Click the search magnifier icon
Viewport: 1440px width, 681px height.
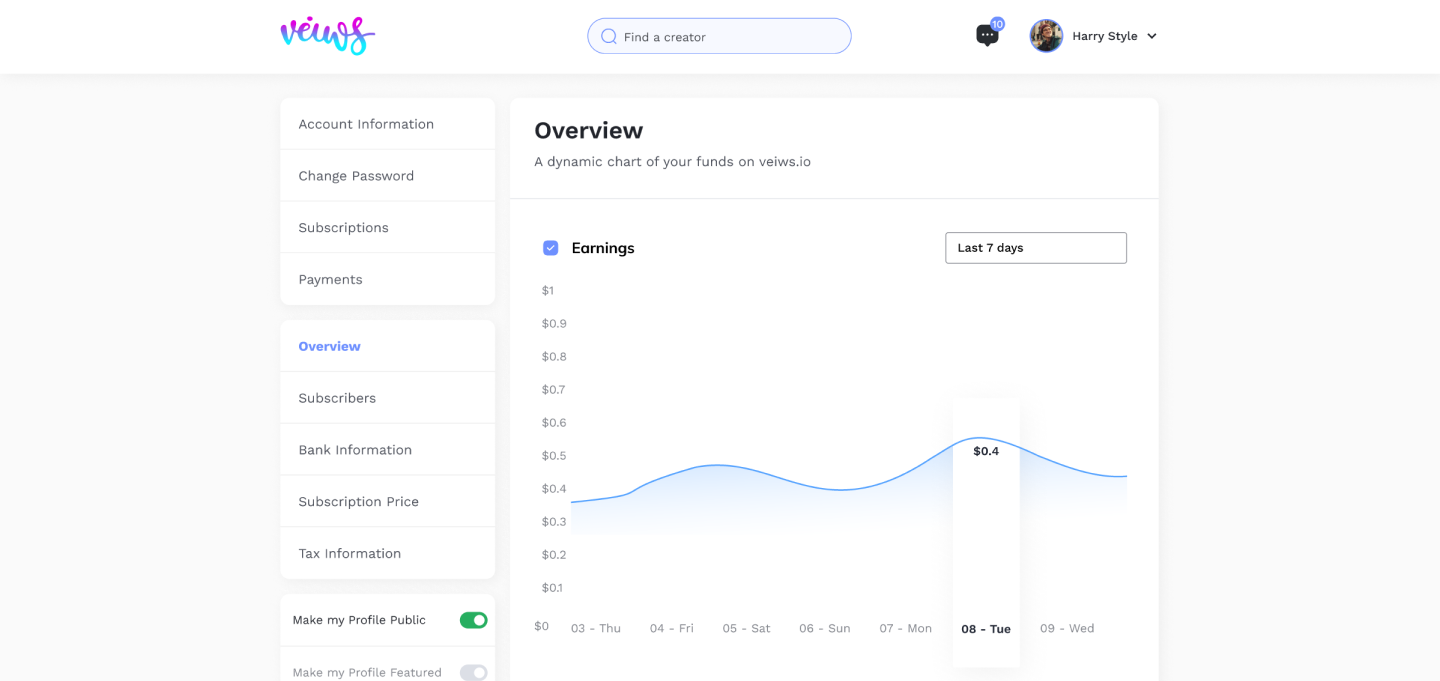click(608, 37)
